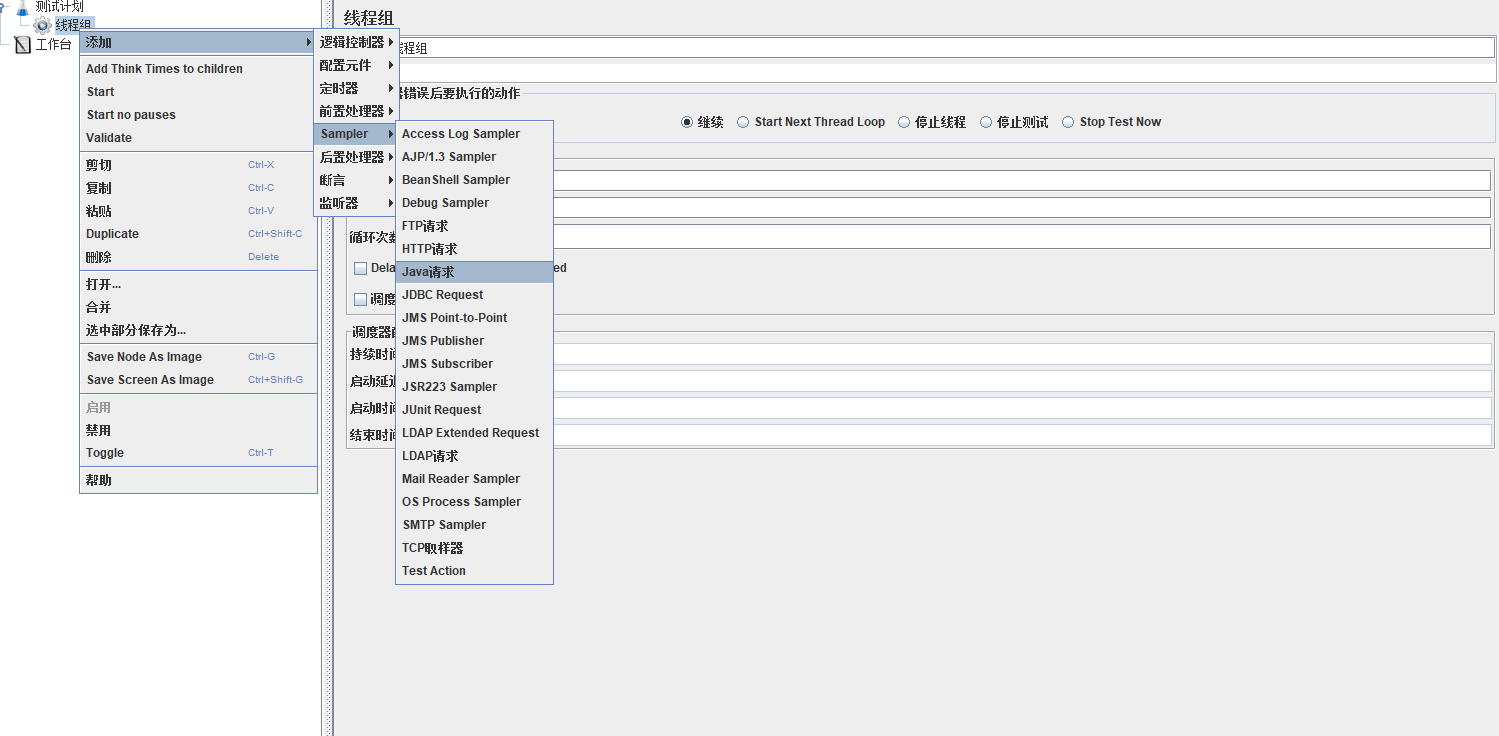
Task: Click the thread group name input field
Action: (x=900, y=46)
